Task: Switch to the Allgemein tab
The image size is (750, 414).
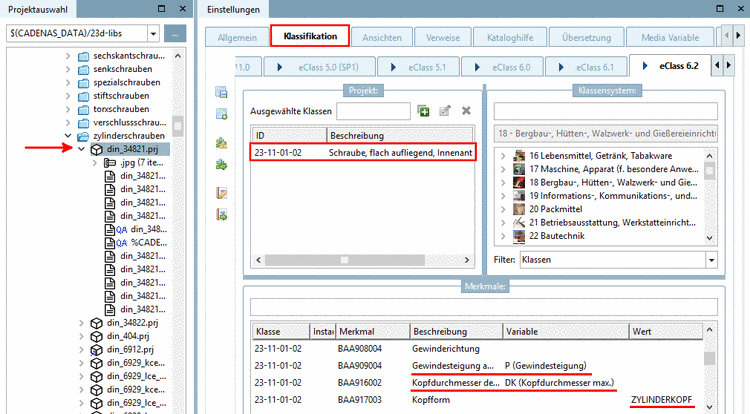Action: tap(237, 38)
